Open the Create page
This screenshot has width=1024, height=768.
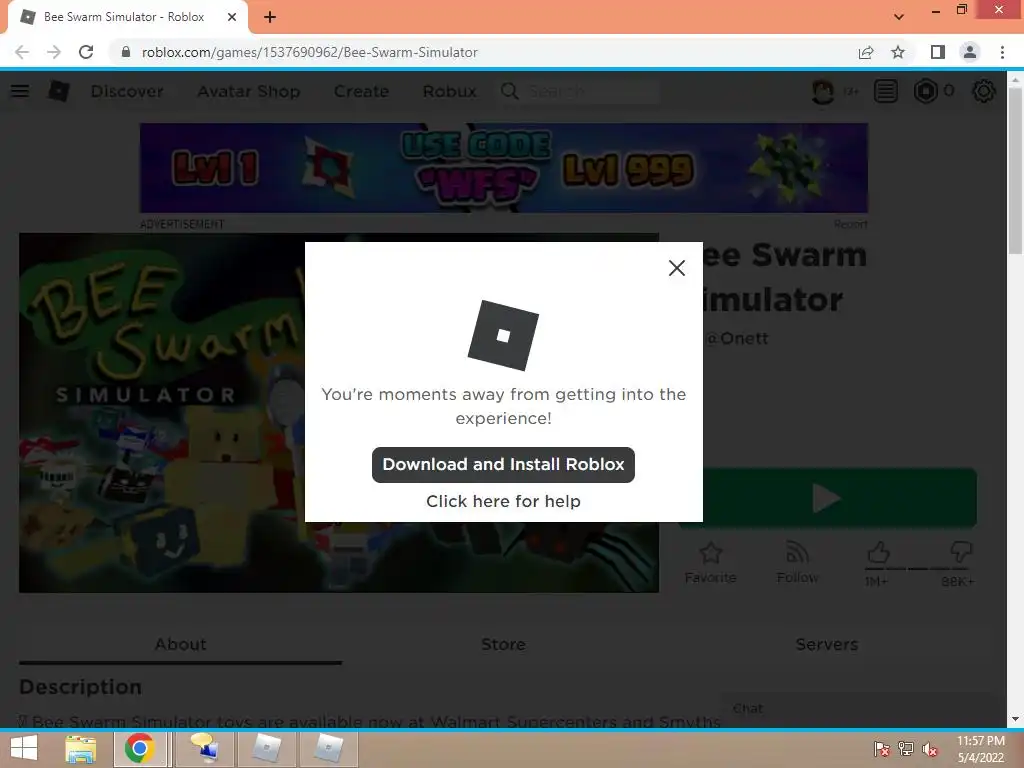361,91
